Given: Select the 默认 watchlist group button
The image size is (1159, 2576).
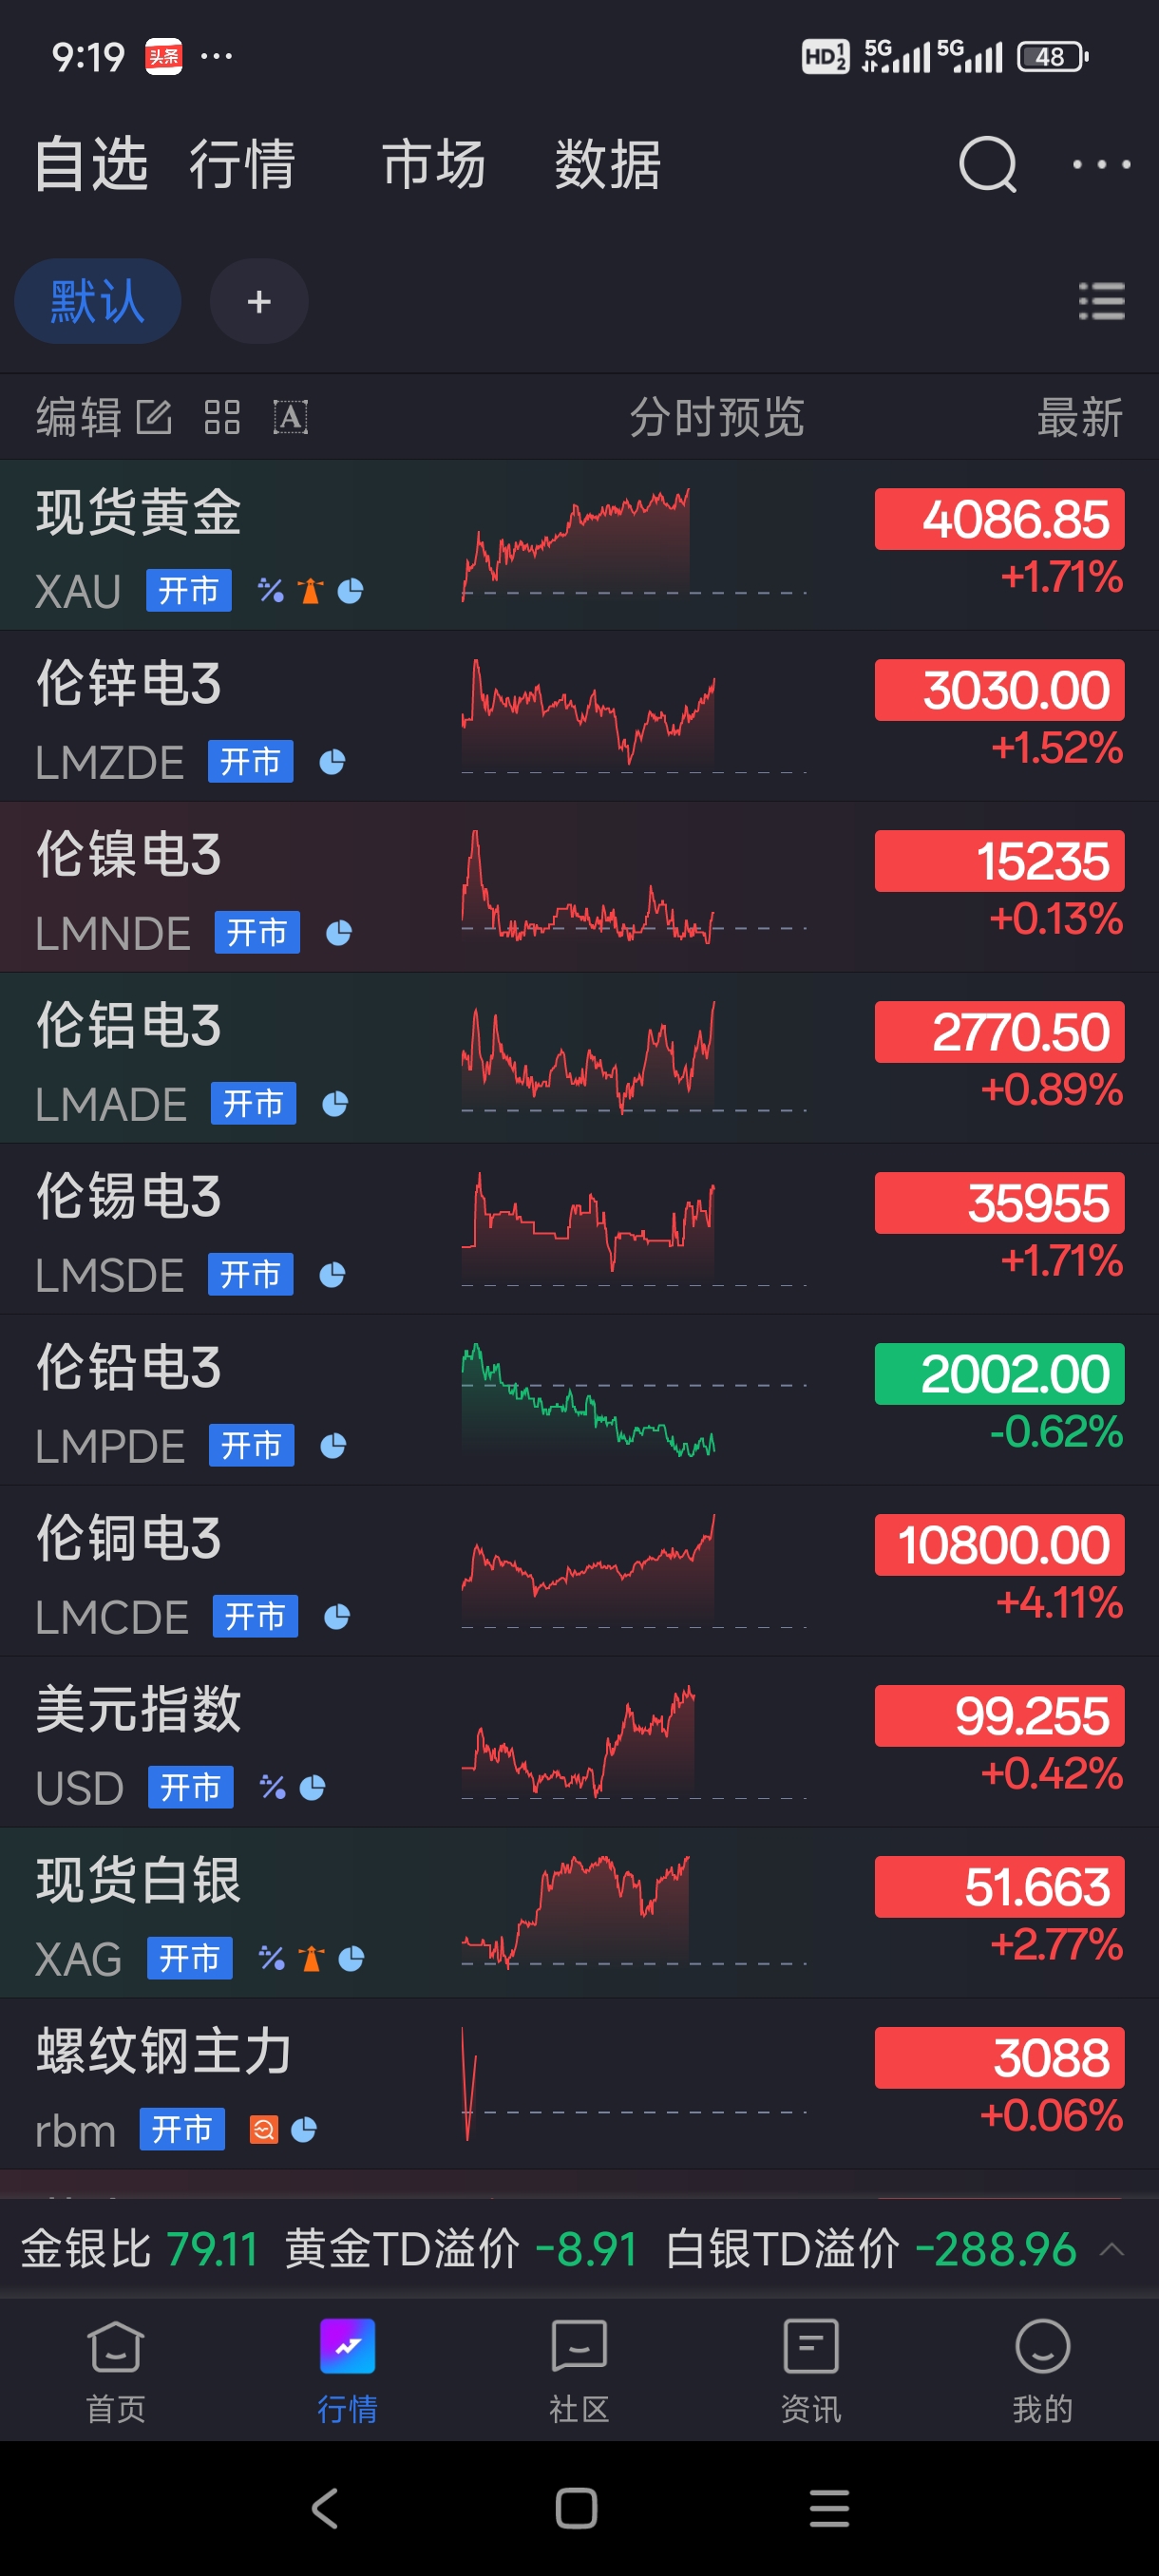Looking at the screenshot, I should click(97, 301).
